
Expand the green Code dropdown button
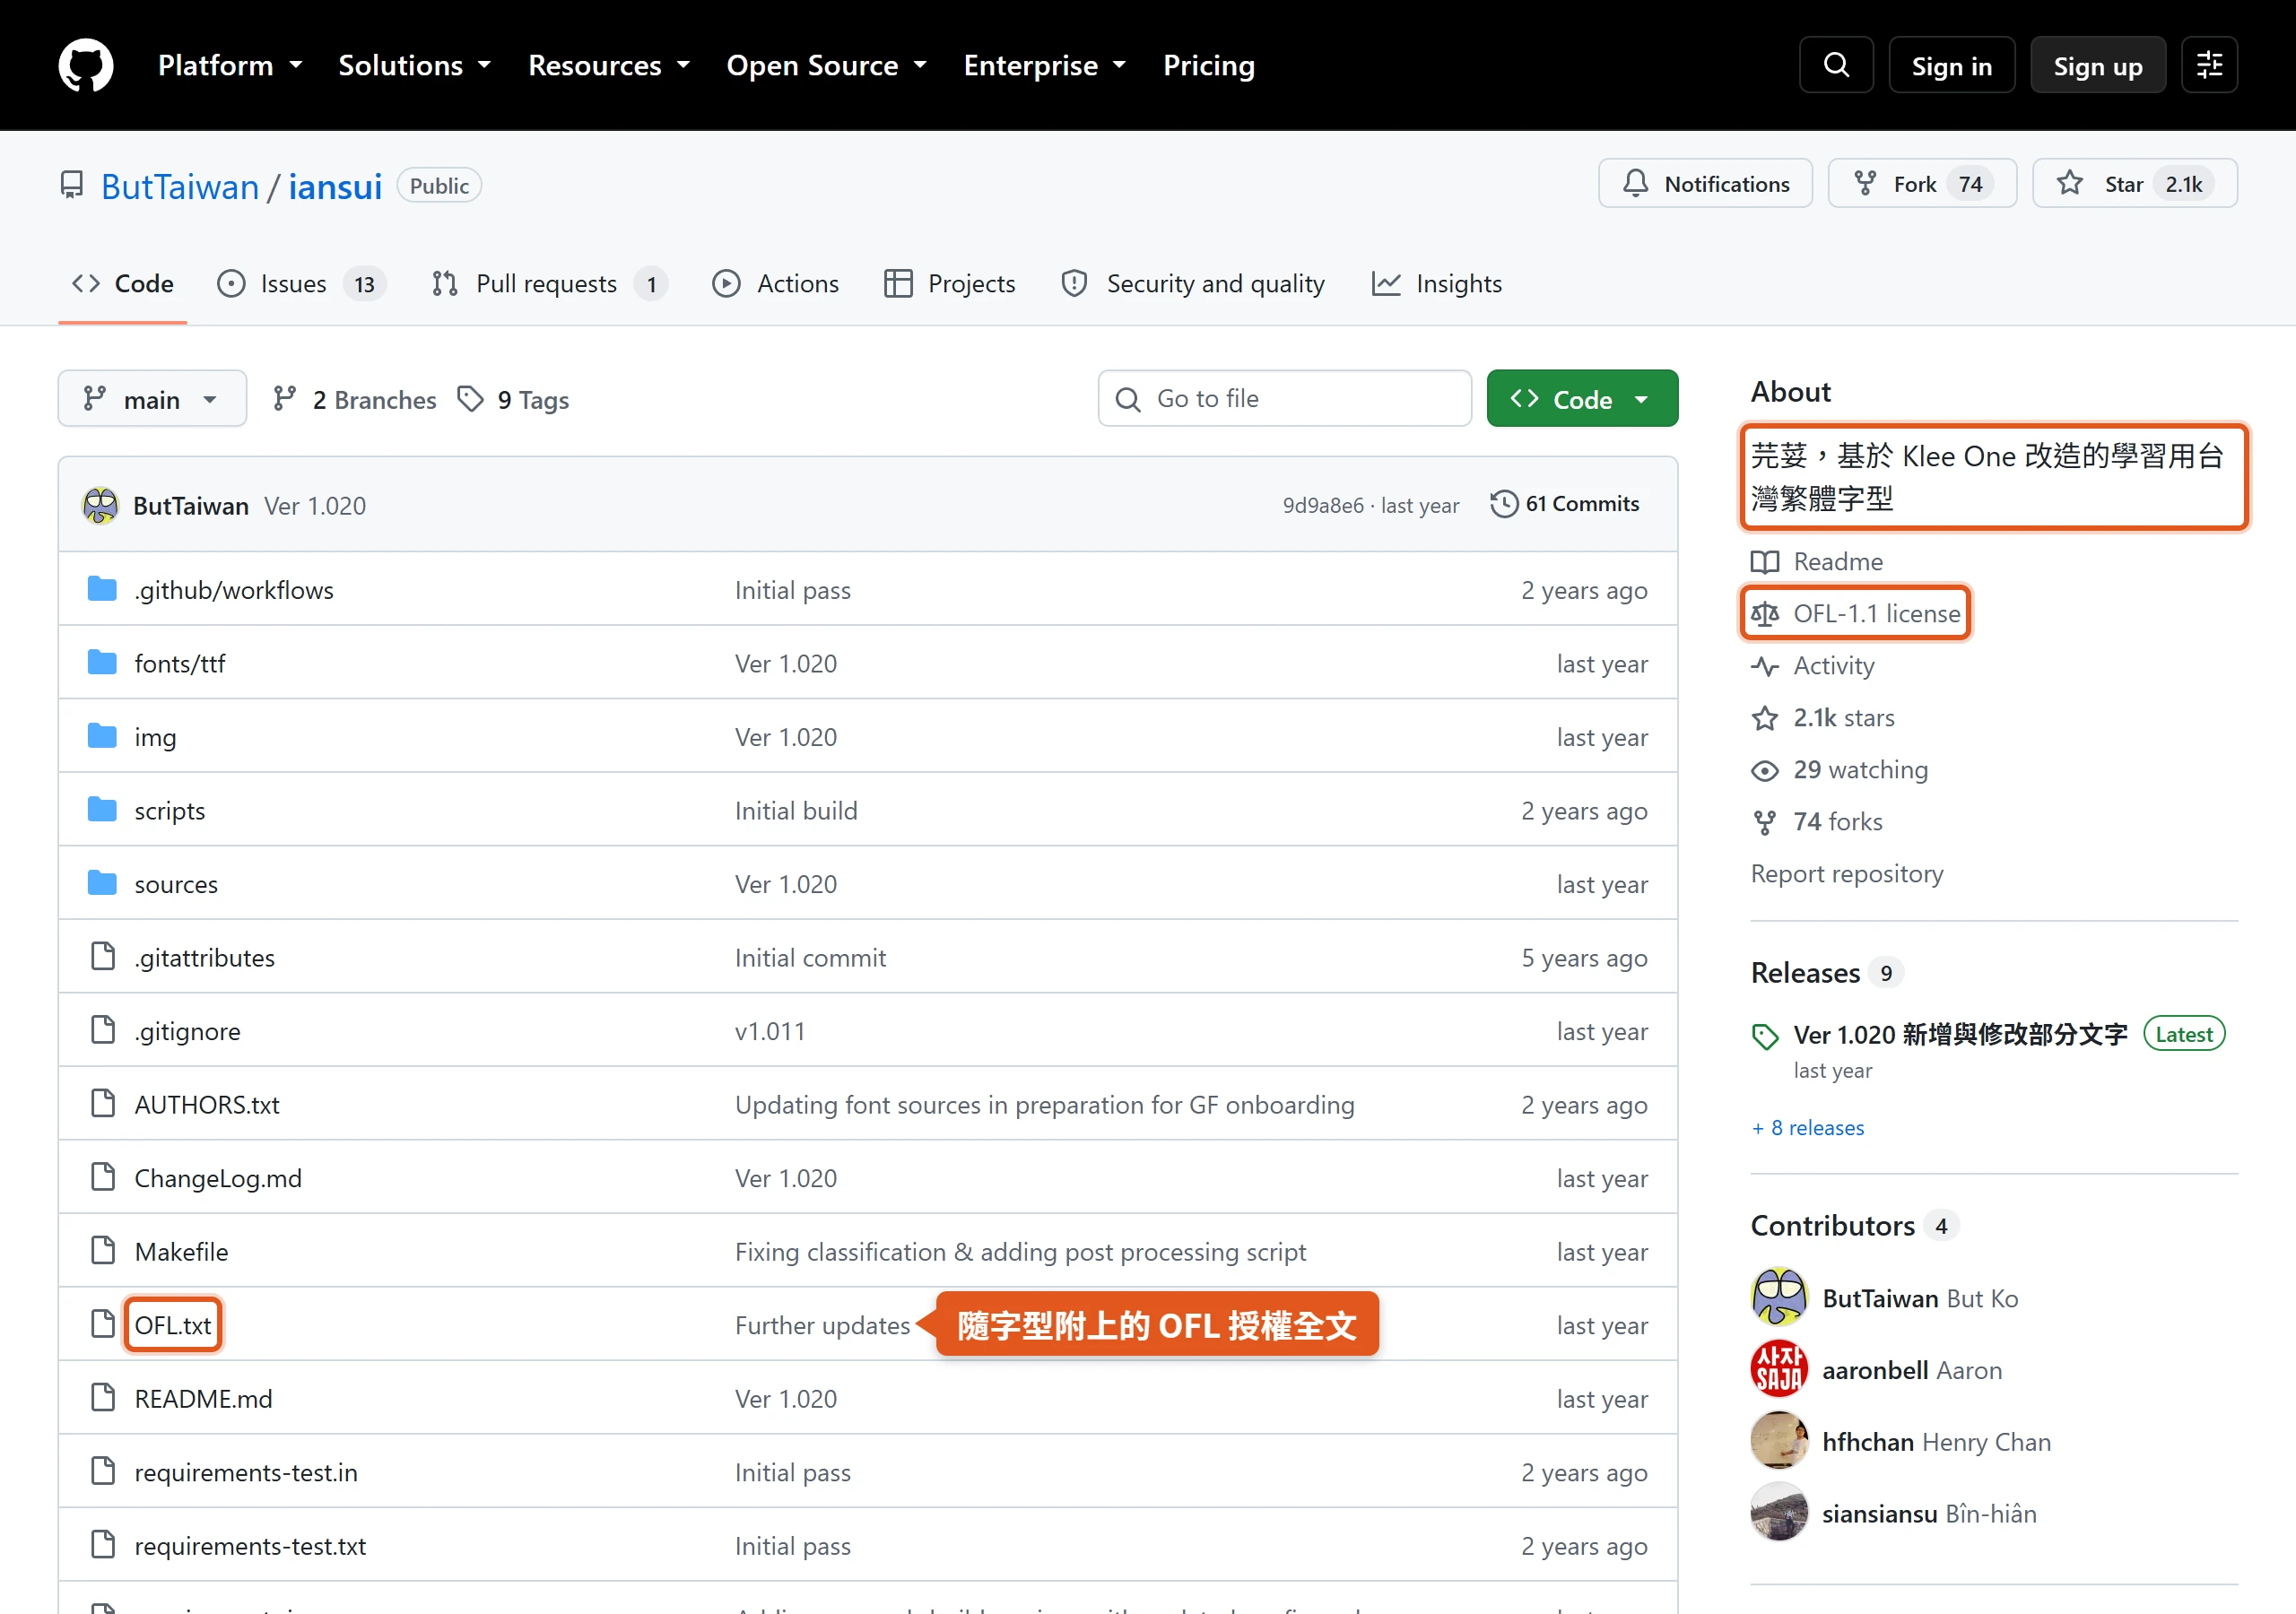pyautogui.click(x=1582, y=399)
